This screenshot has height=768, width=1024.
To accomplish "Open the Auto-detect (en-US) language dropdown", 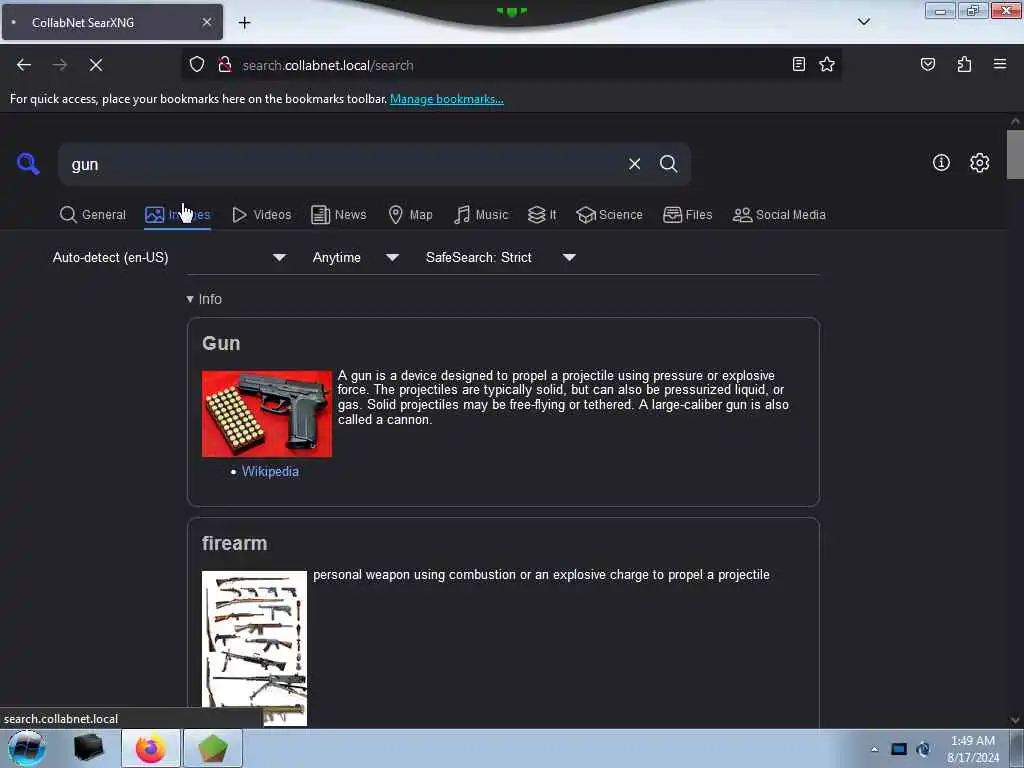I will 170,257.
